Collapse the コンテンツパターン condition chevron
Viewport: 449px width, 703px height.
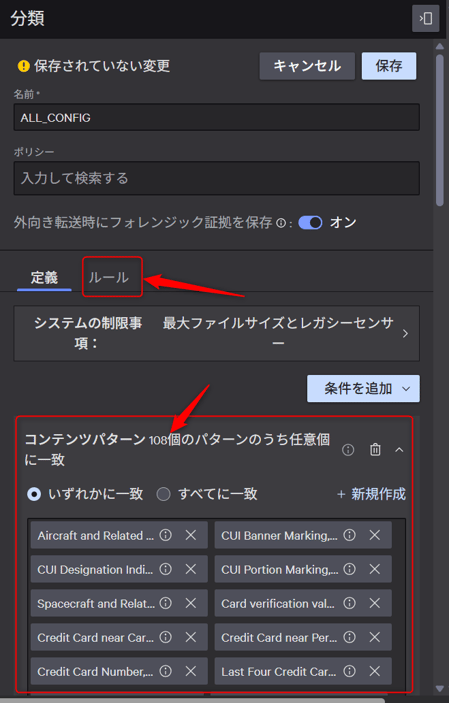(x=399, y=450)
